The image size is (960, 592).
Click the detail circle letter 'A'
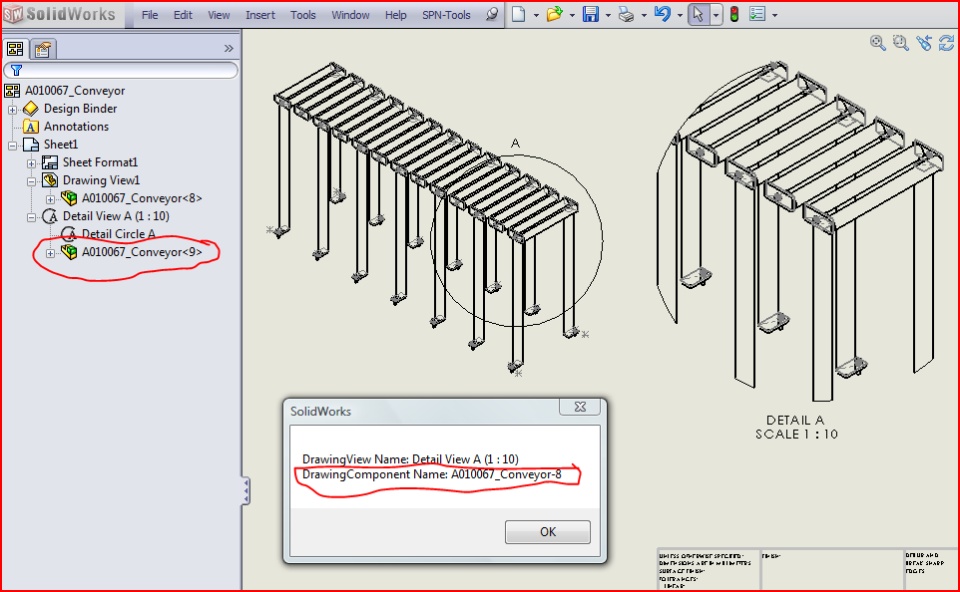pyautogui.click(x=516, y=143)
